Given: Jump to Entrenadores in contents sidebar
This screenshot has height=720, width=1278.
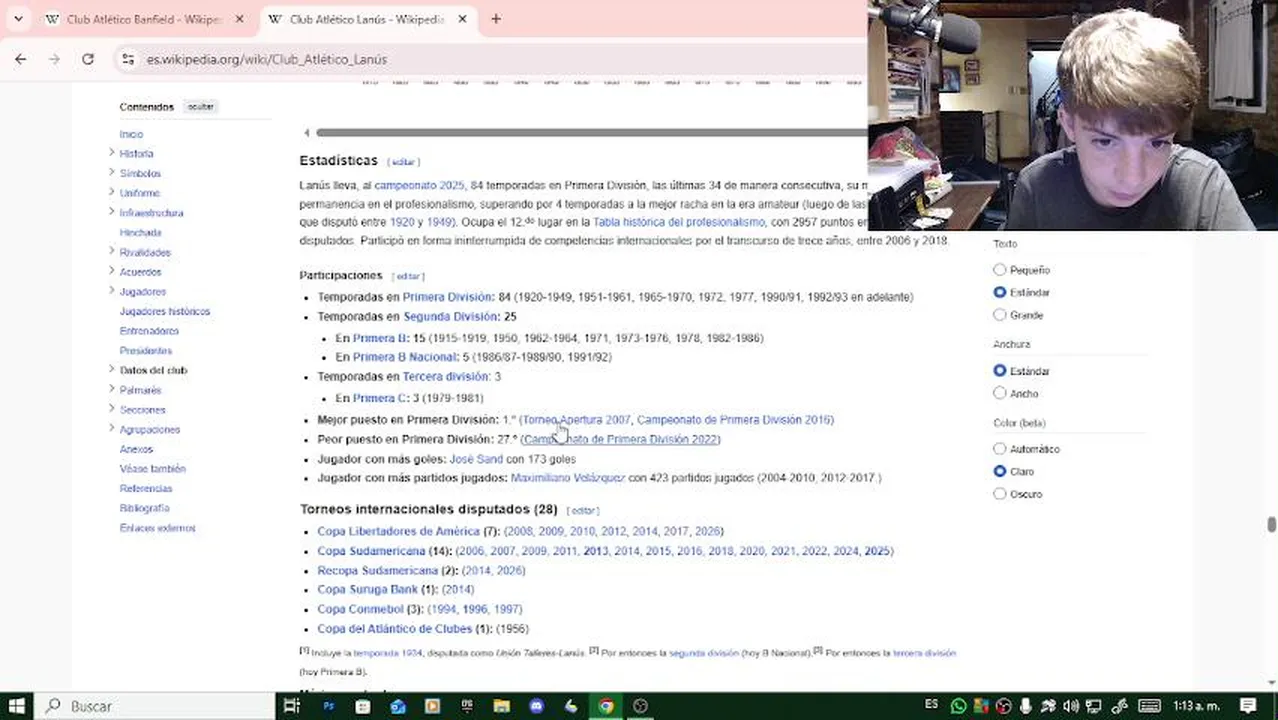Looking at the screenshot, I should click(x=149, y=331).
